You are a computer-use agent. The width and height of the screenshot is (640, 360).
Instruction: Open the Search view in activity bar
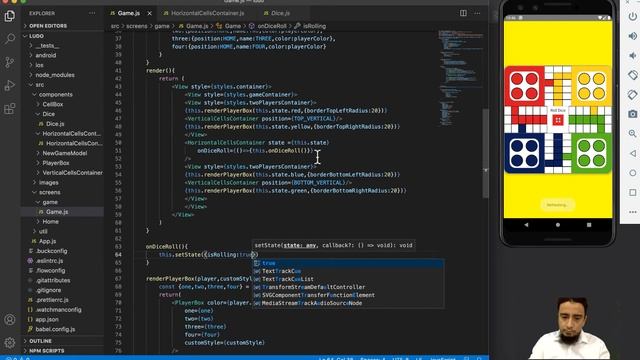[10, 39]
